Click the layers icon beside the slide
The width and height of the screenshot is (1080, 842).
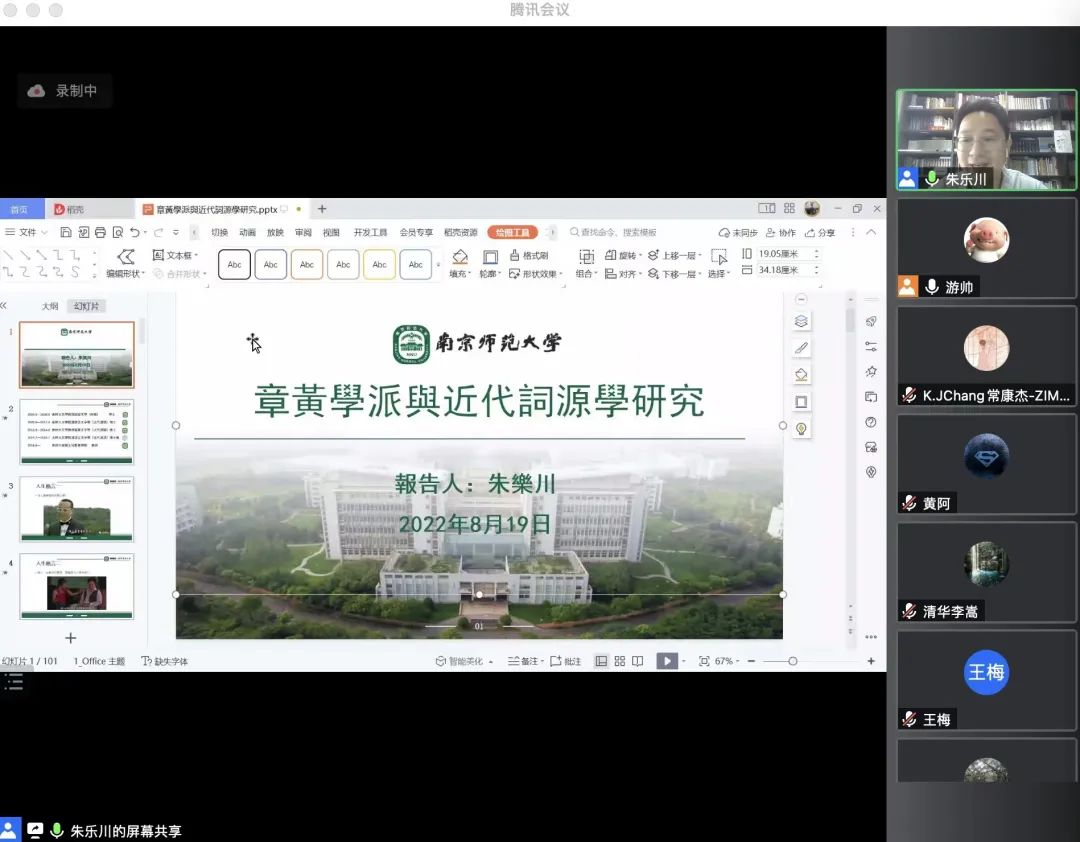(801, 321)
